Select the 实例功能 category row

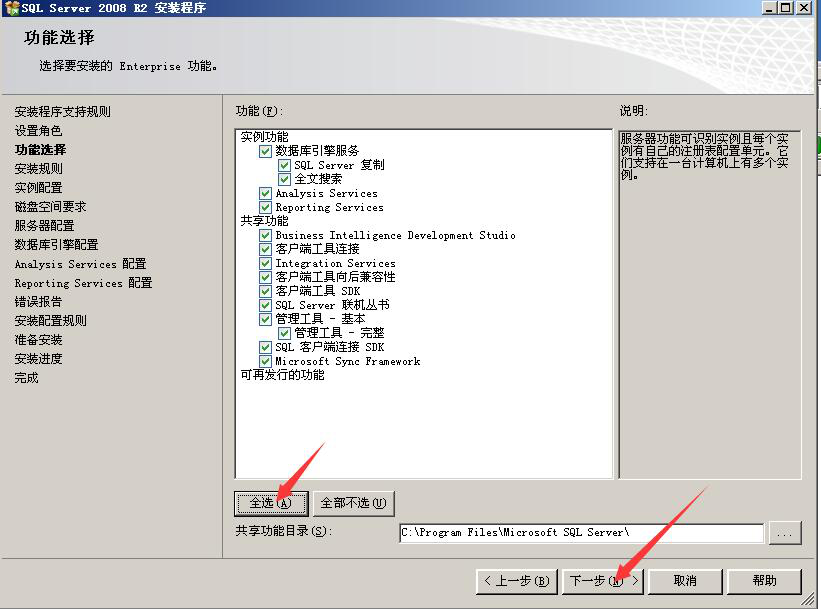point(264,137)
